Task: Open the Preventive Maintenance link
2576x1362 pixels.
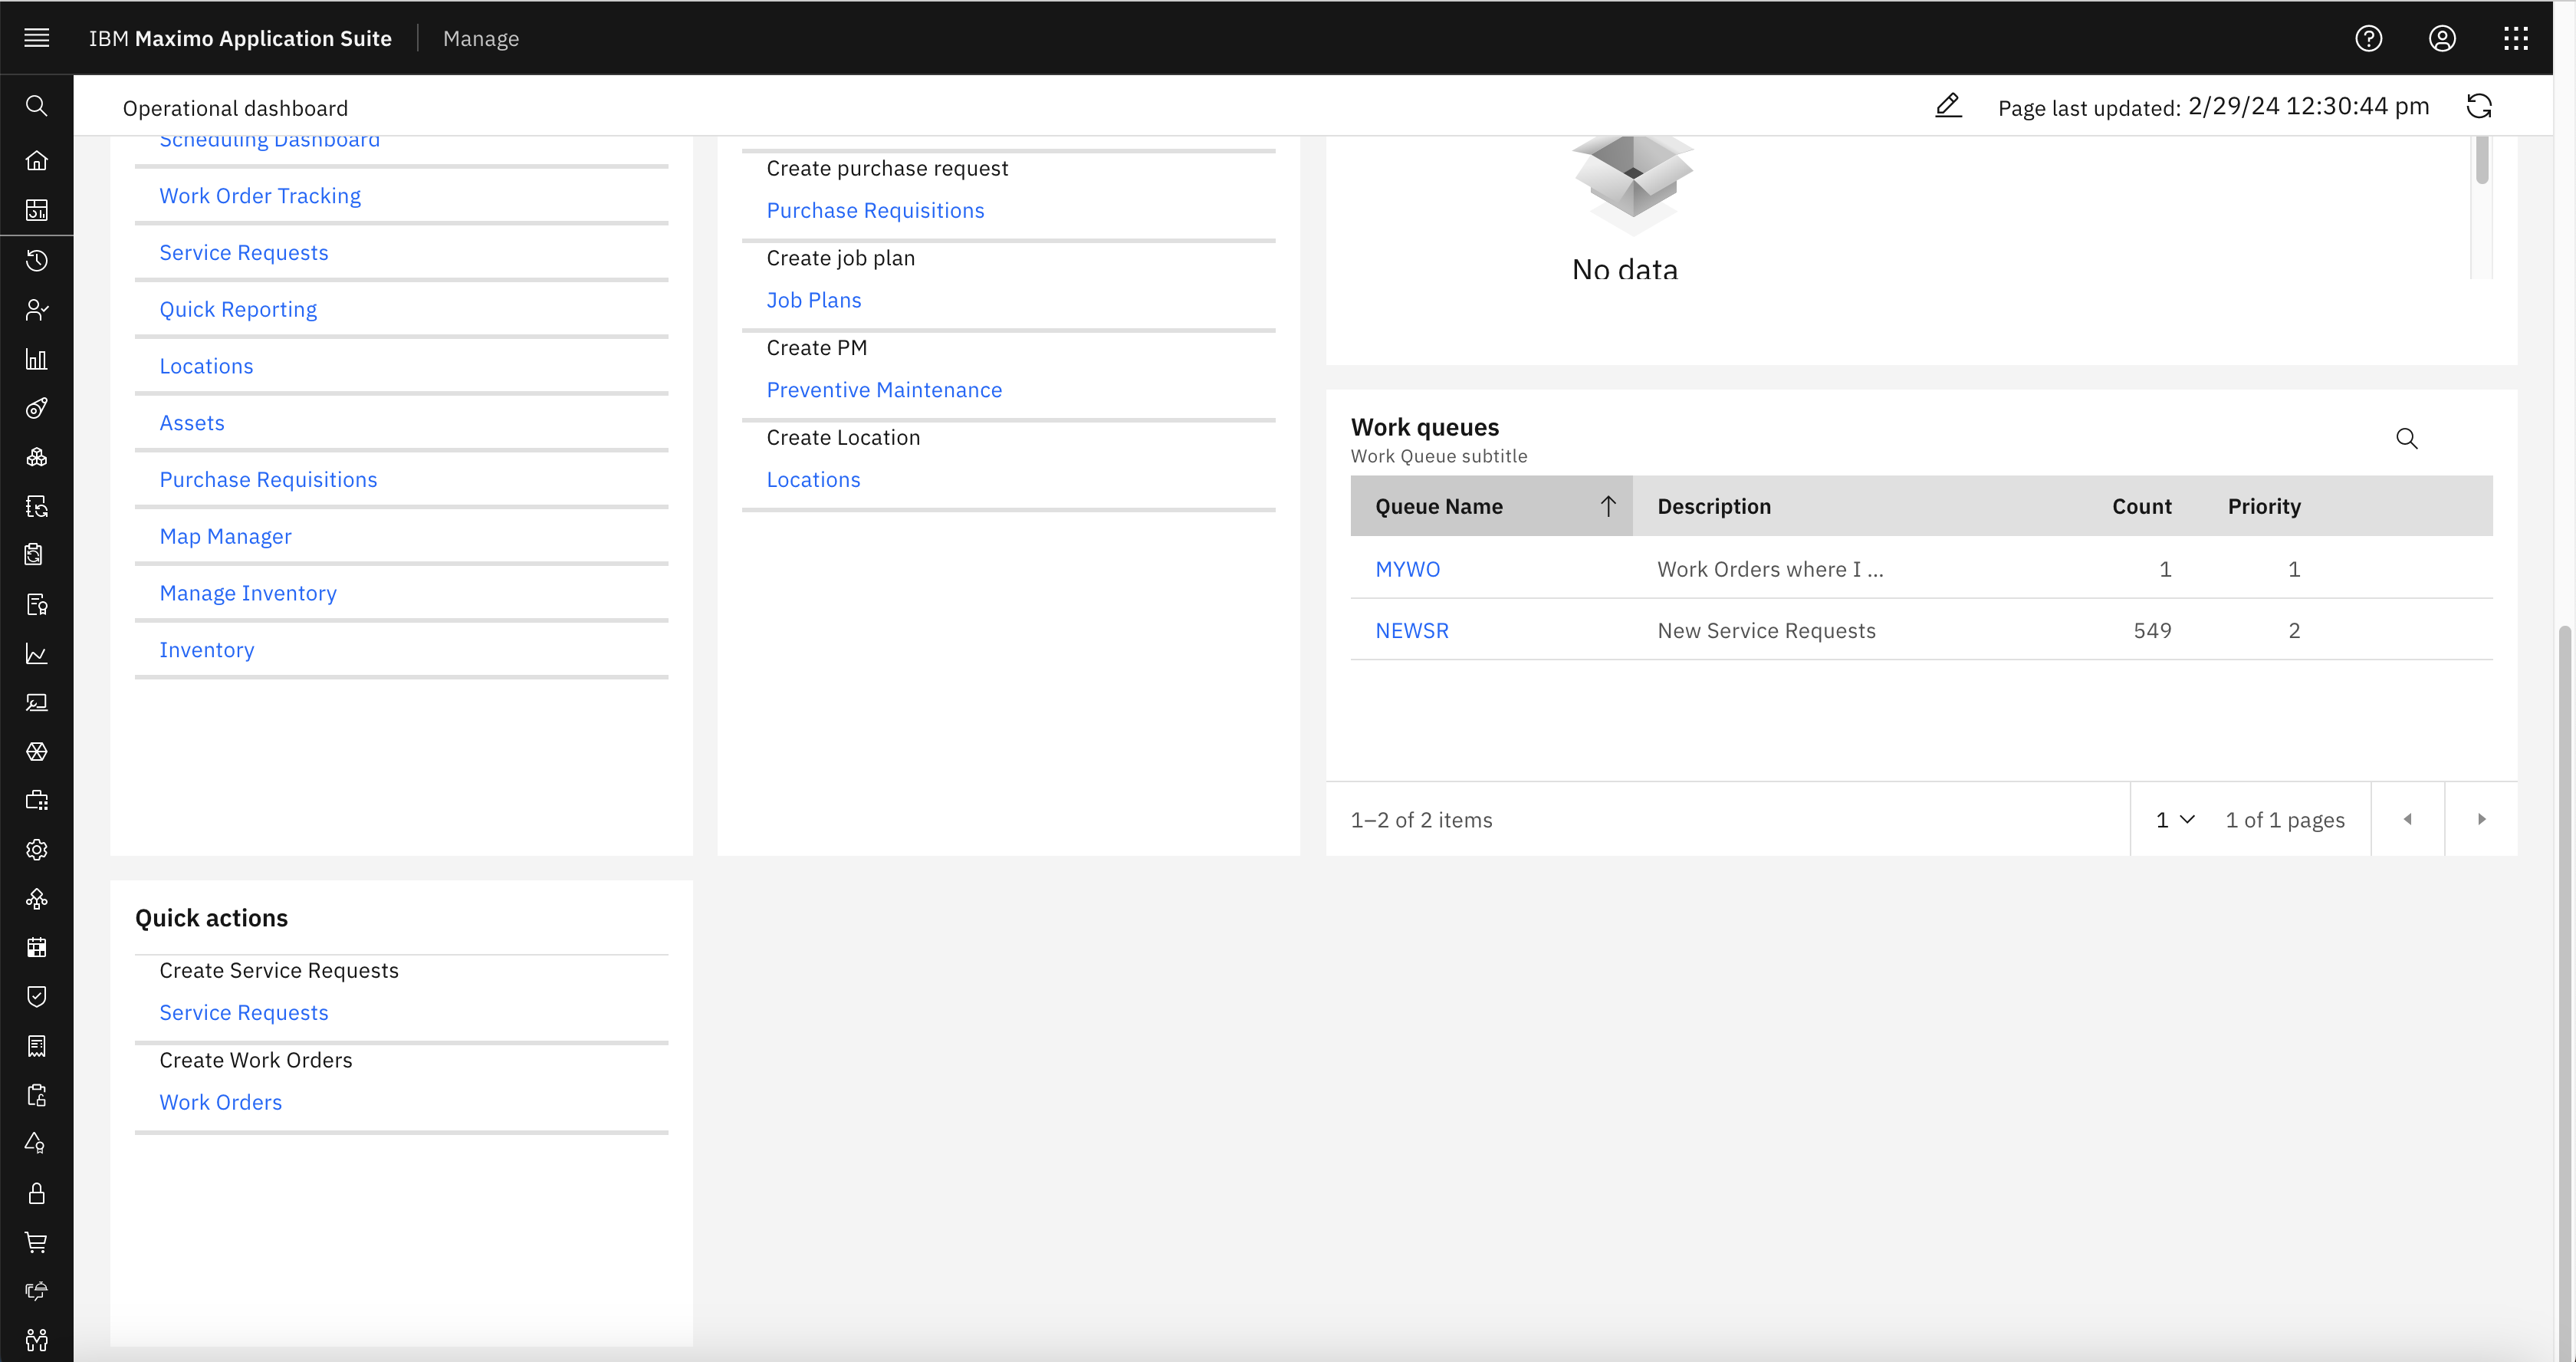Action: coord(884,390)
